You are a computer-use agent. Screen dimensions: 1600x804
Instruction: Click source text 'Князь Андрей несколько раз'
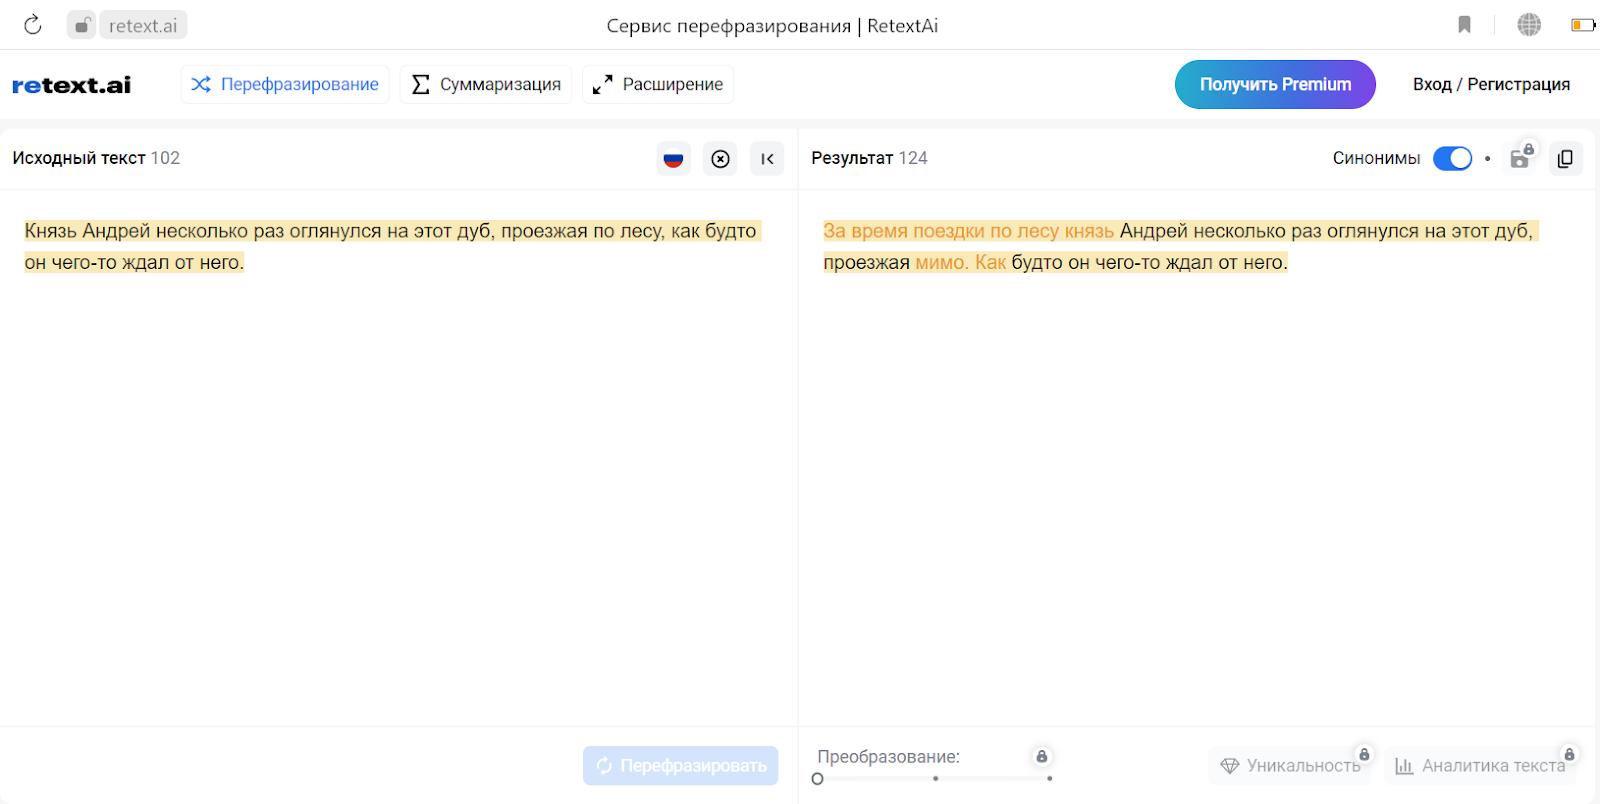(154, 231)
